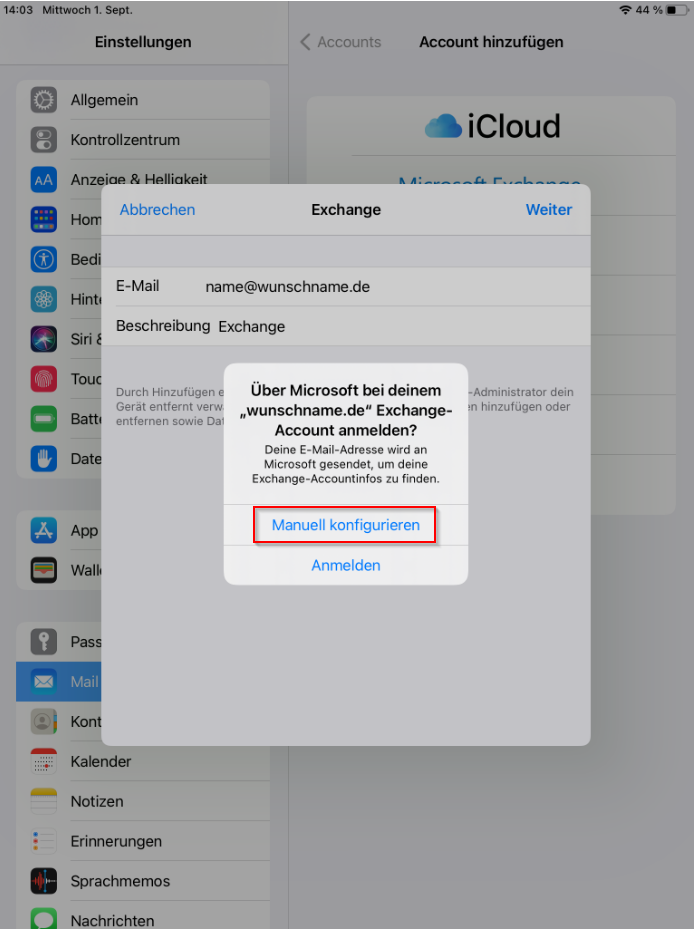
Task: Select the Anzeige & Helligkeit icon
Action: 43,180
